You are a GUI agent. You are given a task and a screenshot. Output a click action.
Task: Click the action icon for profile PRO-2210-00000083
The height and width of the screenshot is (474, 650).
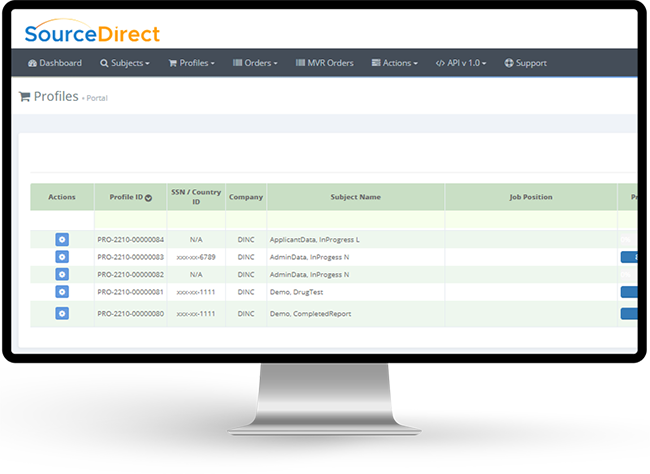click(62, 257)
